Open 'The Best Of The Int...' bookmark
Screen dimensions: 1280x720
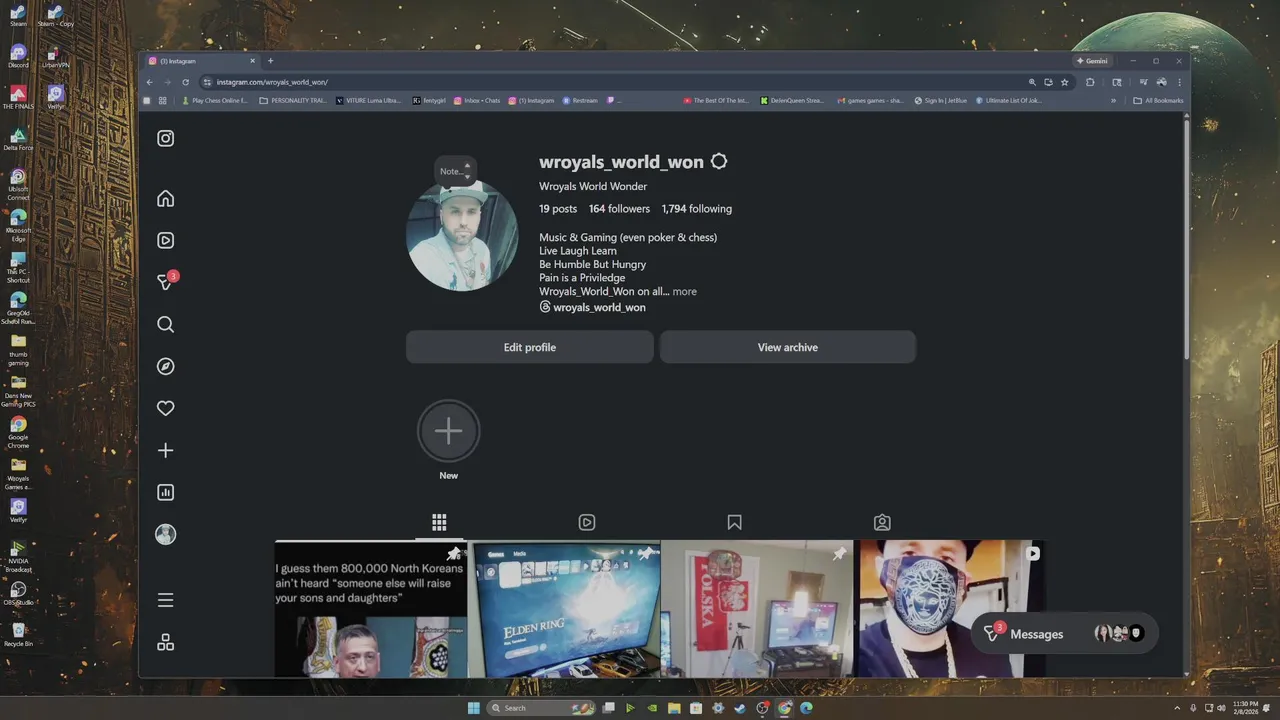[716, 100]
